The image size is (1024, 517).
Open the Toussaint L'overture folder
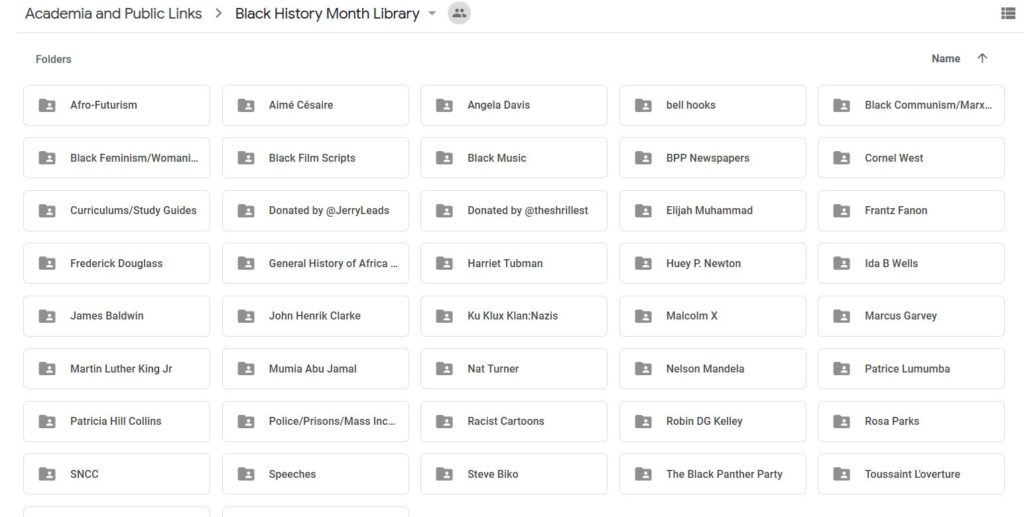pos(911,474)
